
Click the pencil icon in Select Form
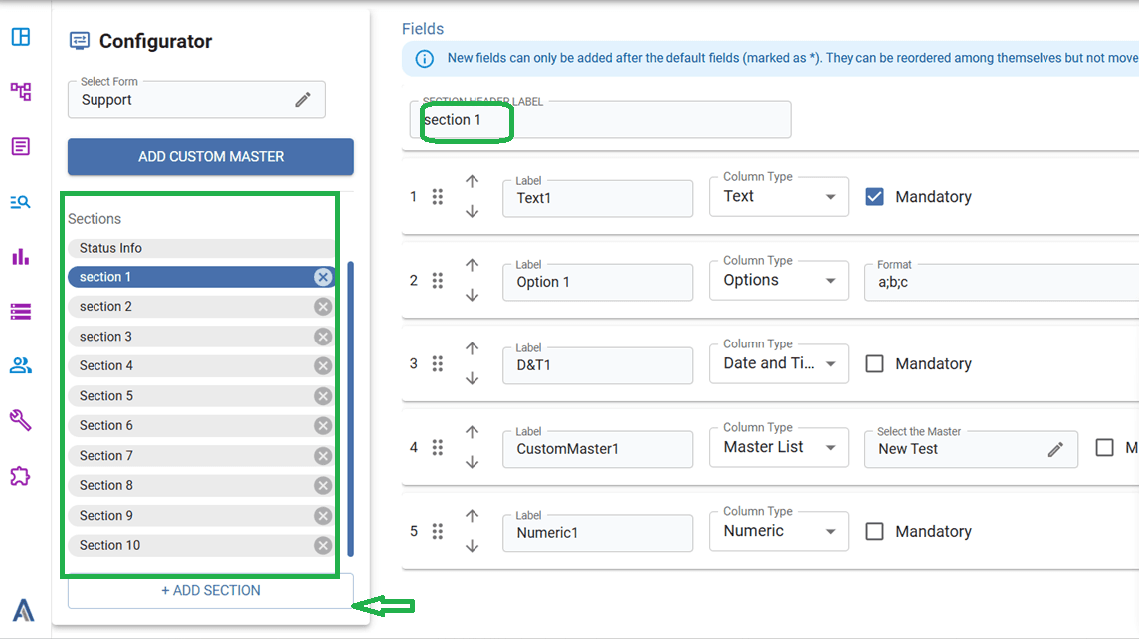(x=303, y=100)
